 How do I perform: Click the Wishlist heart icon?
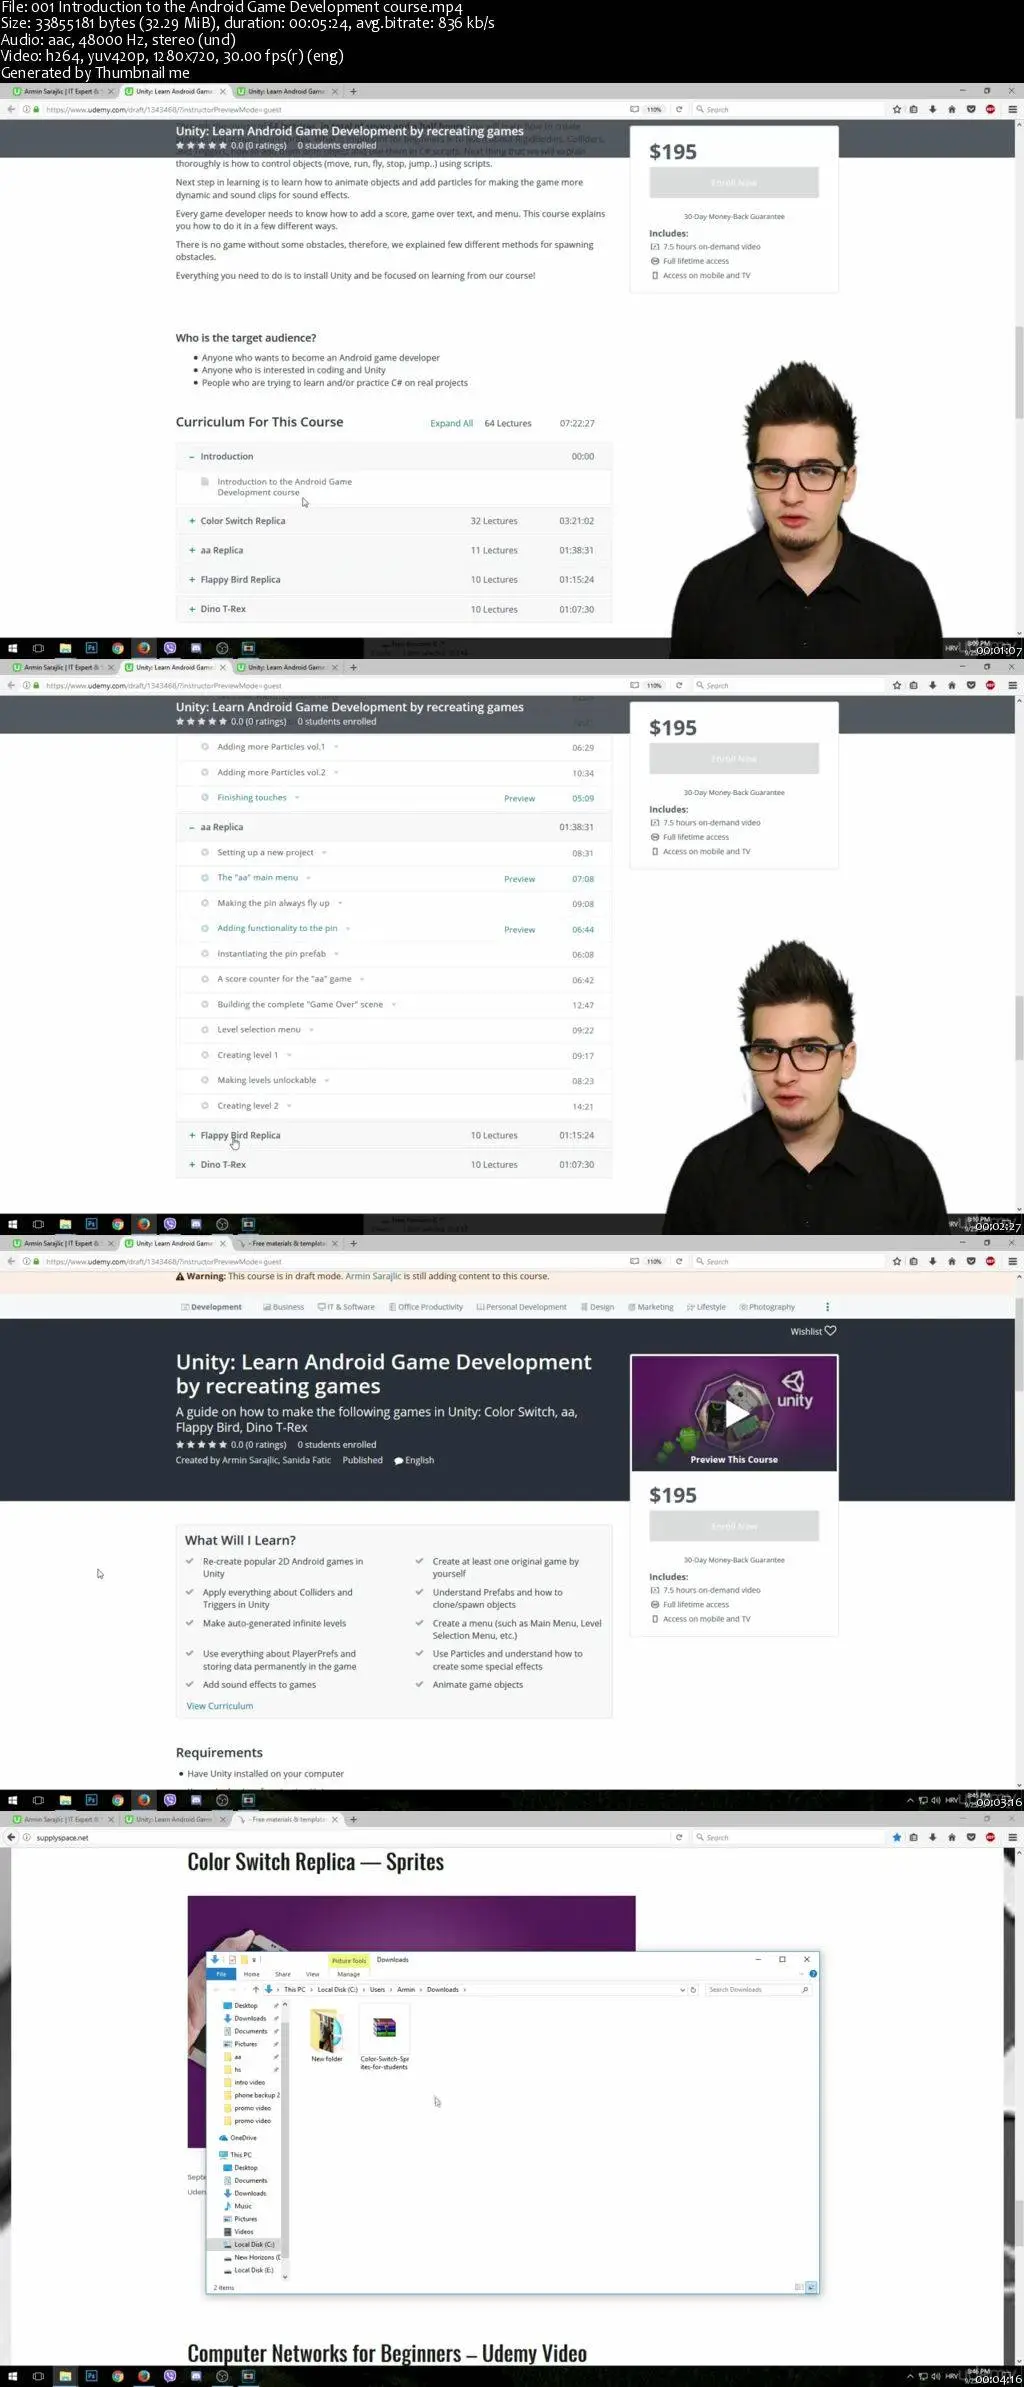point(830,1331)
